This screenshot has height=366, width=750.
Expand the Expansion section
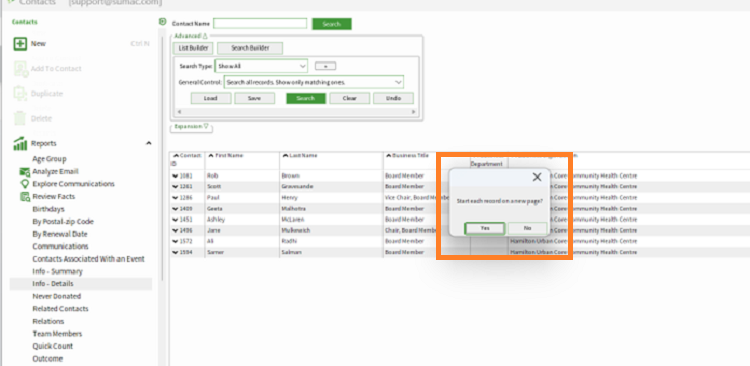tap(191, 127)
